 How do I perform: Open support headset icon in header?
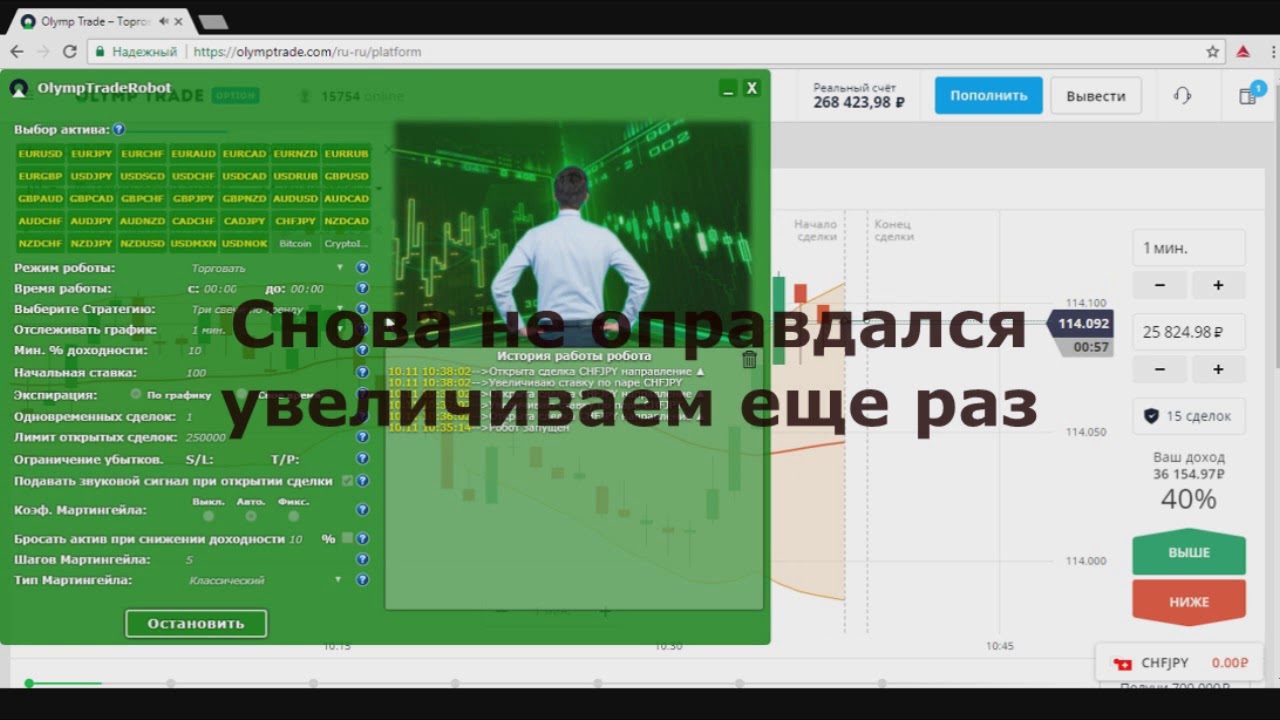(x=1182, y=95)
